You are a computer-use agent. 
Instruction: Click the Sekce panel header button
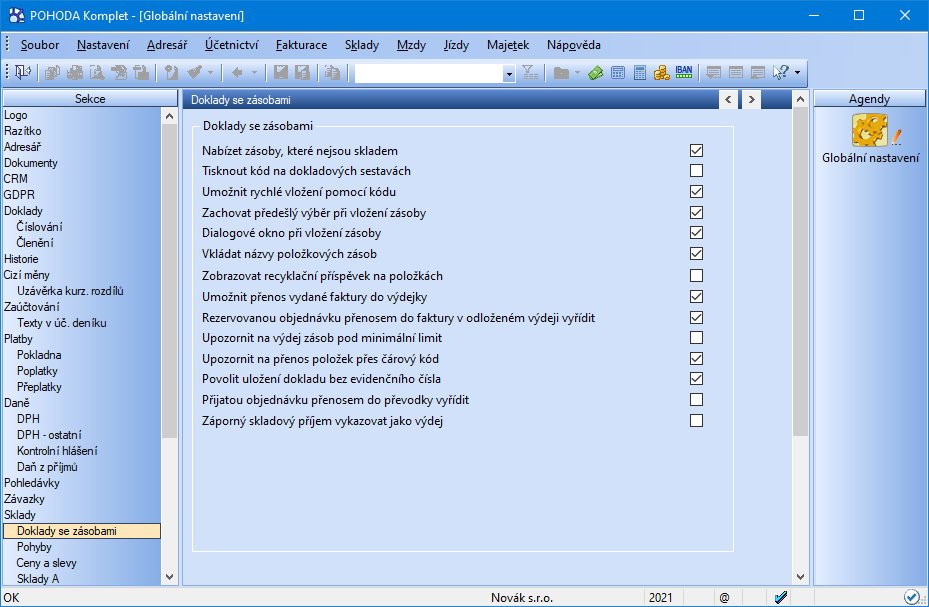[x=90, y=99]
